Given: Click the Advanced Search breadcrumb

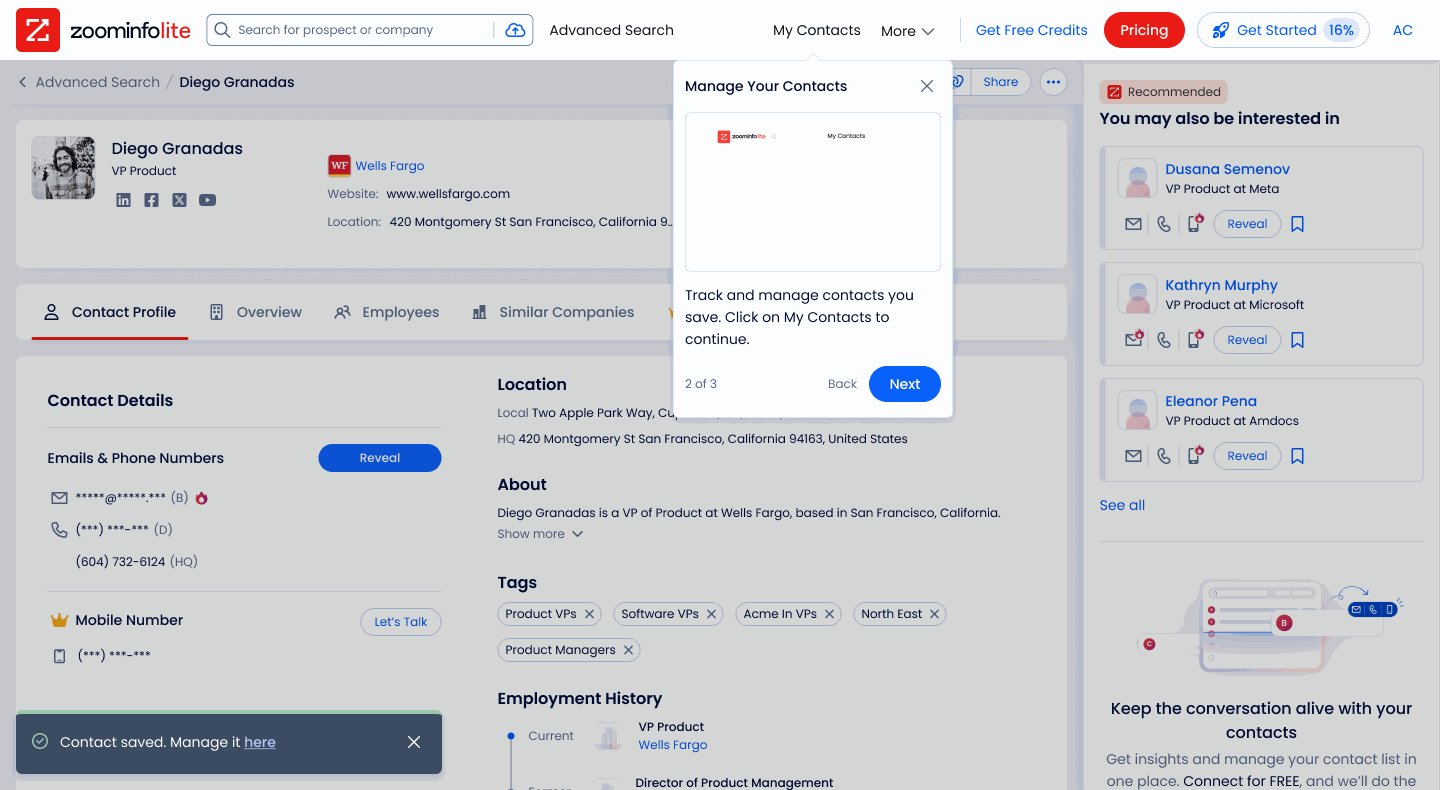Looking at the screenshot, I should click(98, 82).
